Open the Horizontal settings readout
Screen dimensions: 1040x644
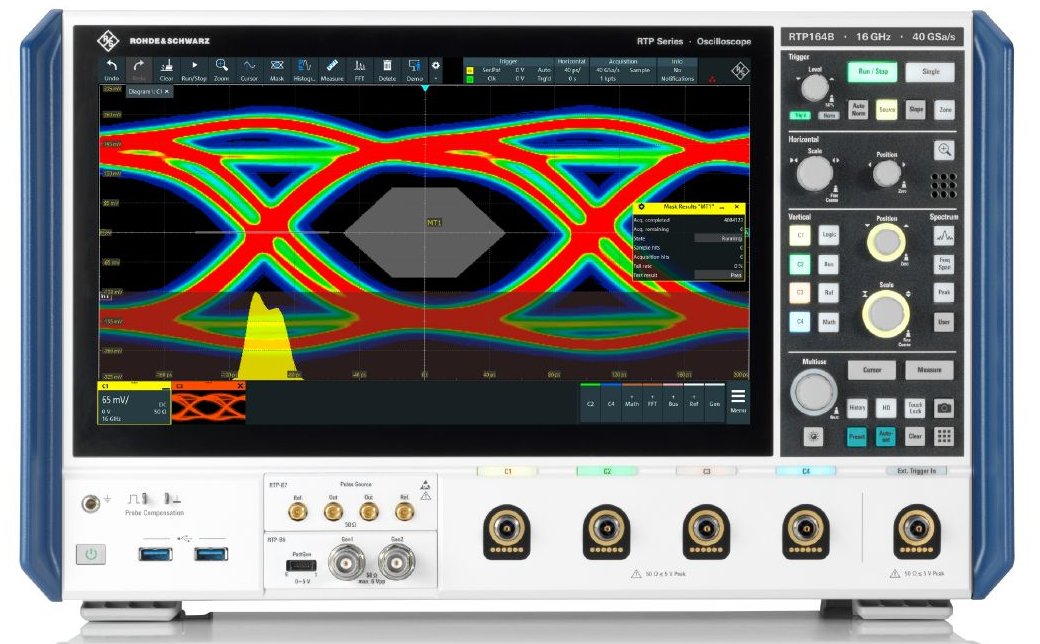click(x=572, y=70)
